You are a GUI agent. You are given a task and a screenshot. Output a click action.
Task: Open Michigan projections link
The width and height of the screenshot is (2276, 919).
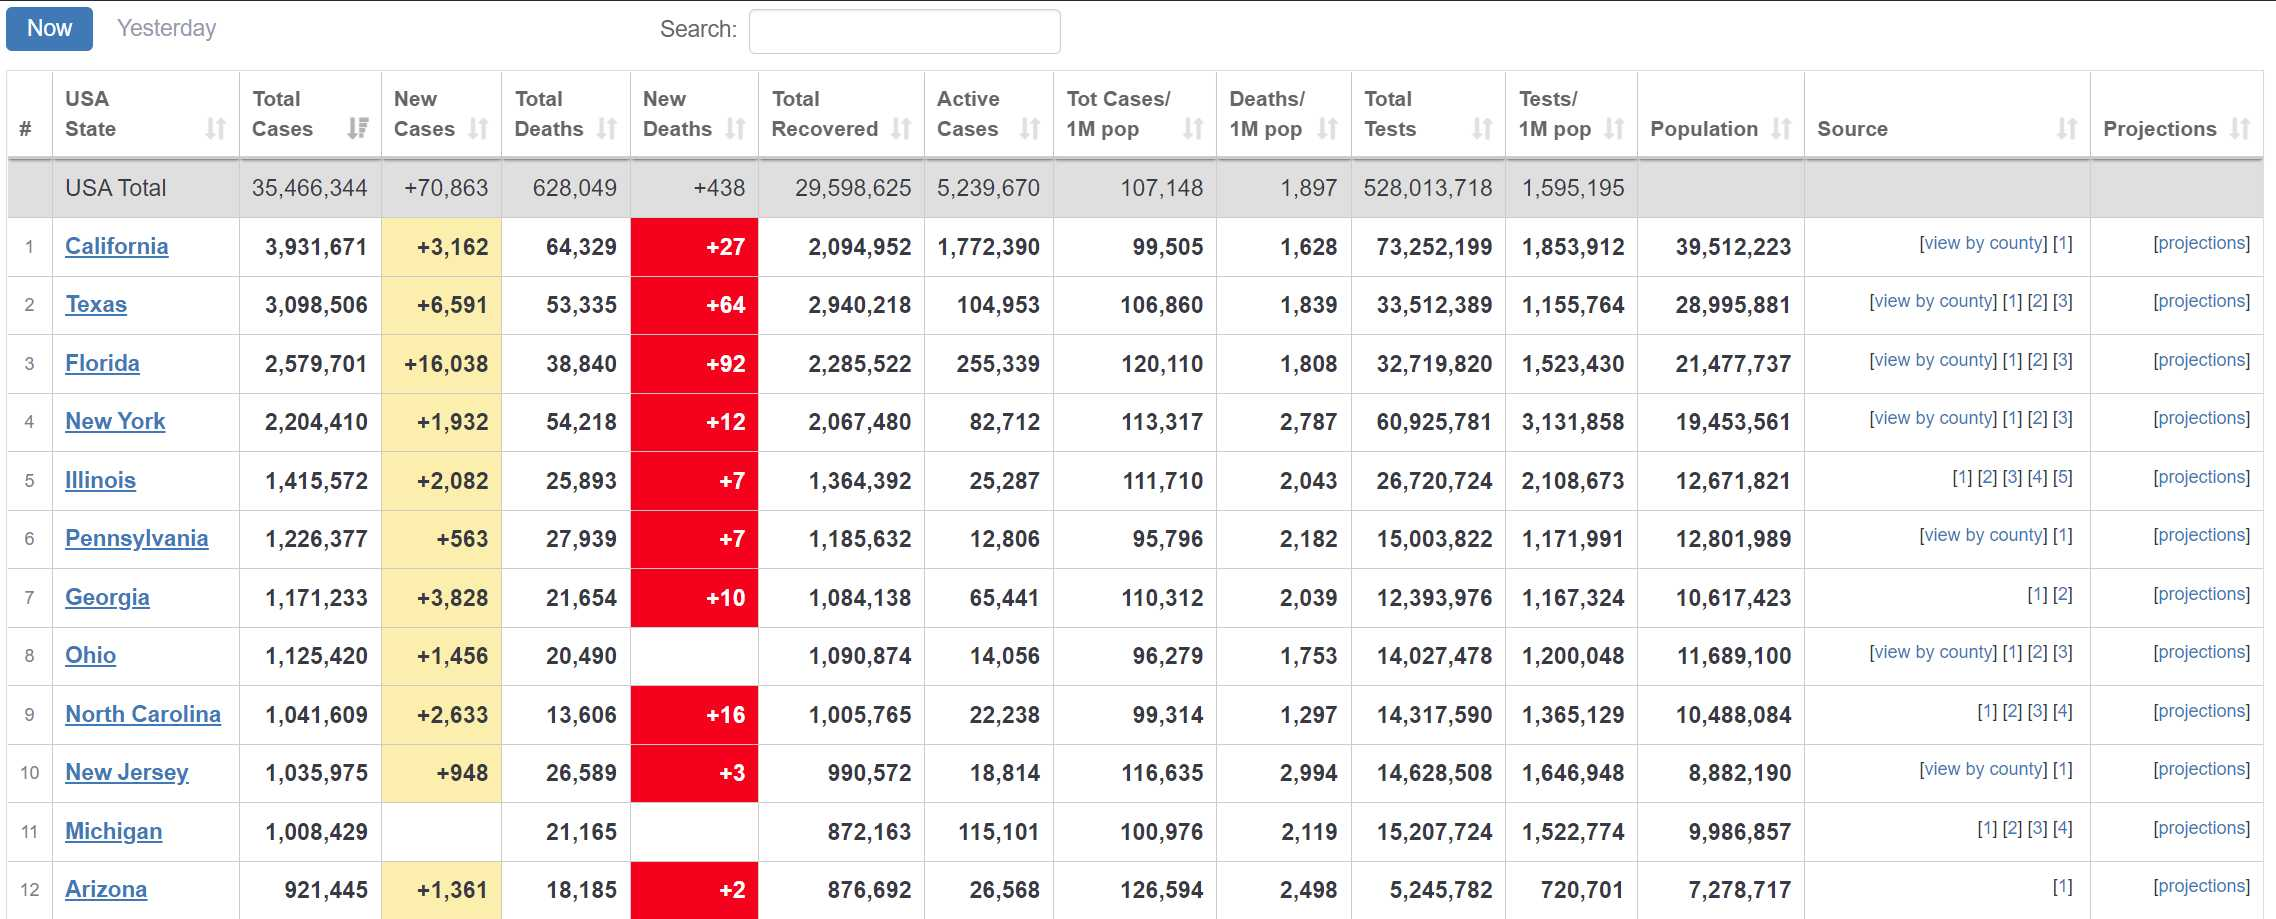(x=2201, y=828)
